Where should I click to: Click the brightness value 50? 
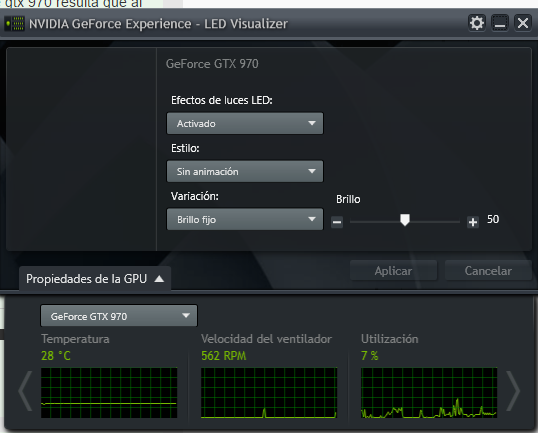[493, 219]
